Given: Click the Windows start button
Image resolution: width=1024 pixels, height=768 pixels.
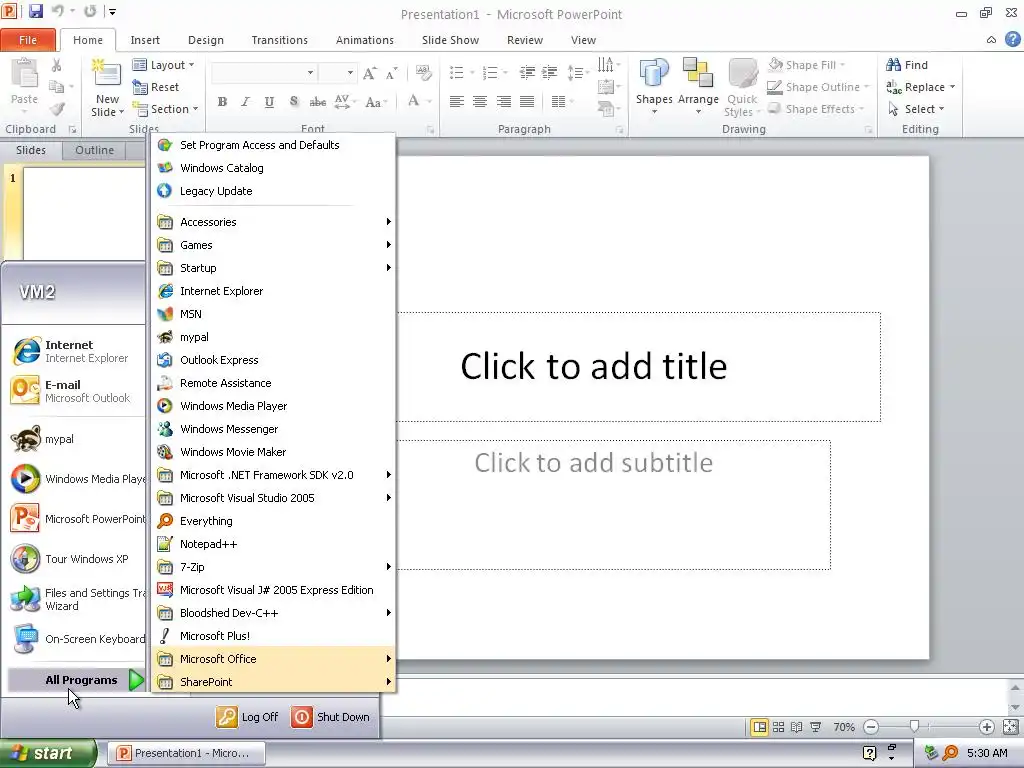Looking at the screenshot, I should click(48, 754).
